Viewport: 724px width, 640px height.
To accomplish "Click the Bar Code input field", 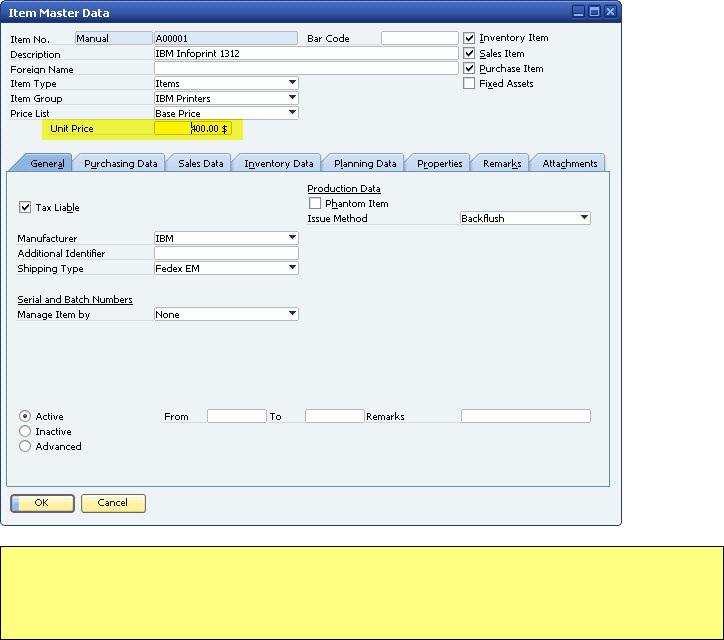I will [420, 38].
